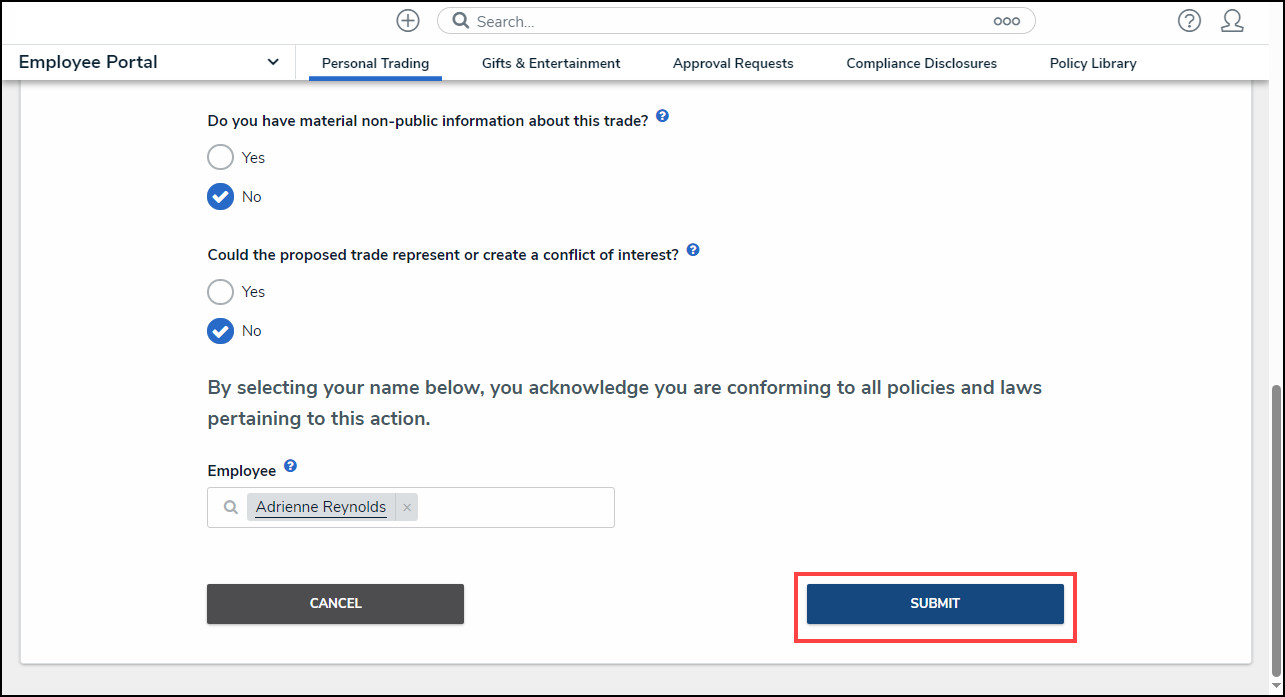
Task: Switch to the Gifts & Entertainment tab
Action: tap(550, 62)
